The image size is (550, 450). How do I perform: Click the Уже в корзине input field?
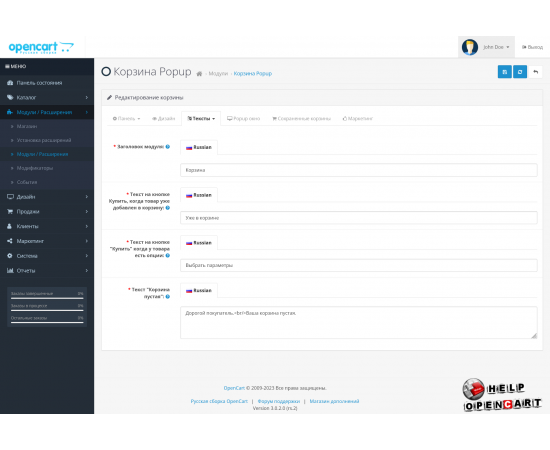pos(358,218)
